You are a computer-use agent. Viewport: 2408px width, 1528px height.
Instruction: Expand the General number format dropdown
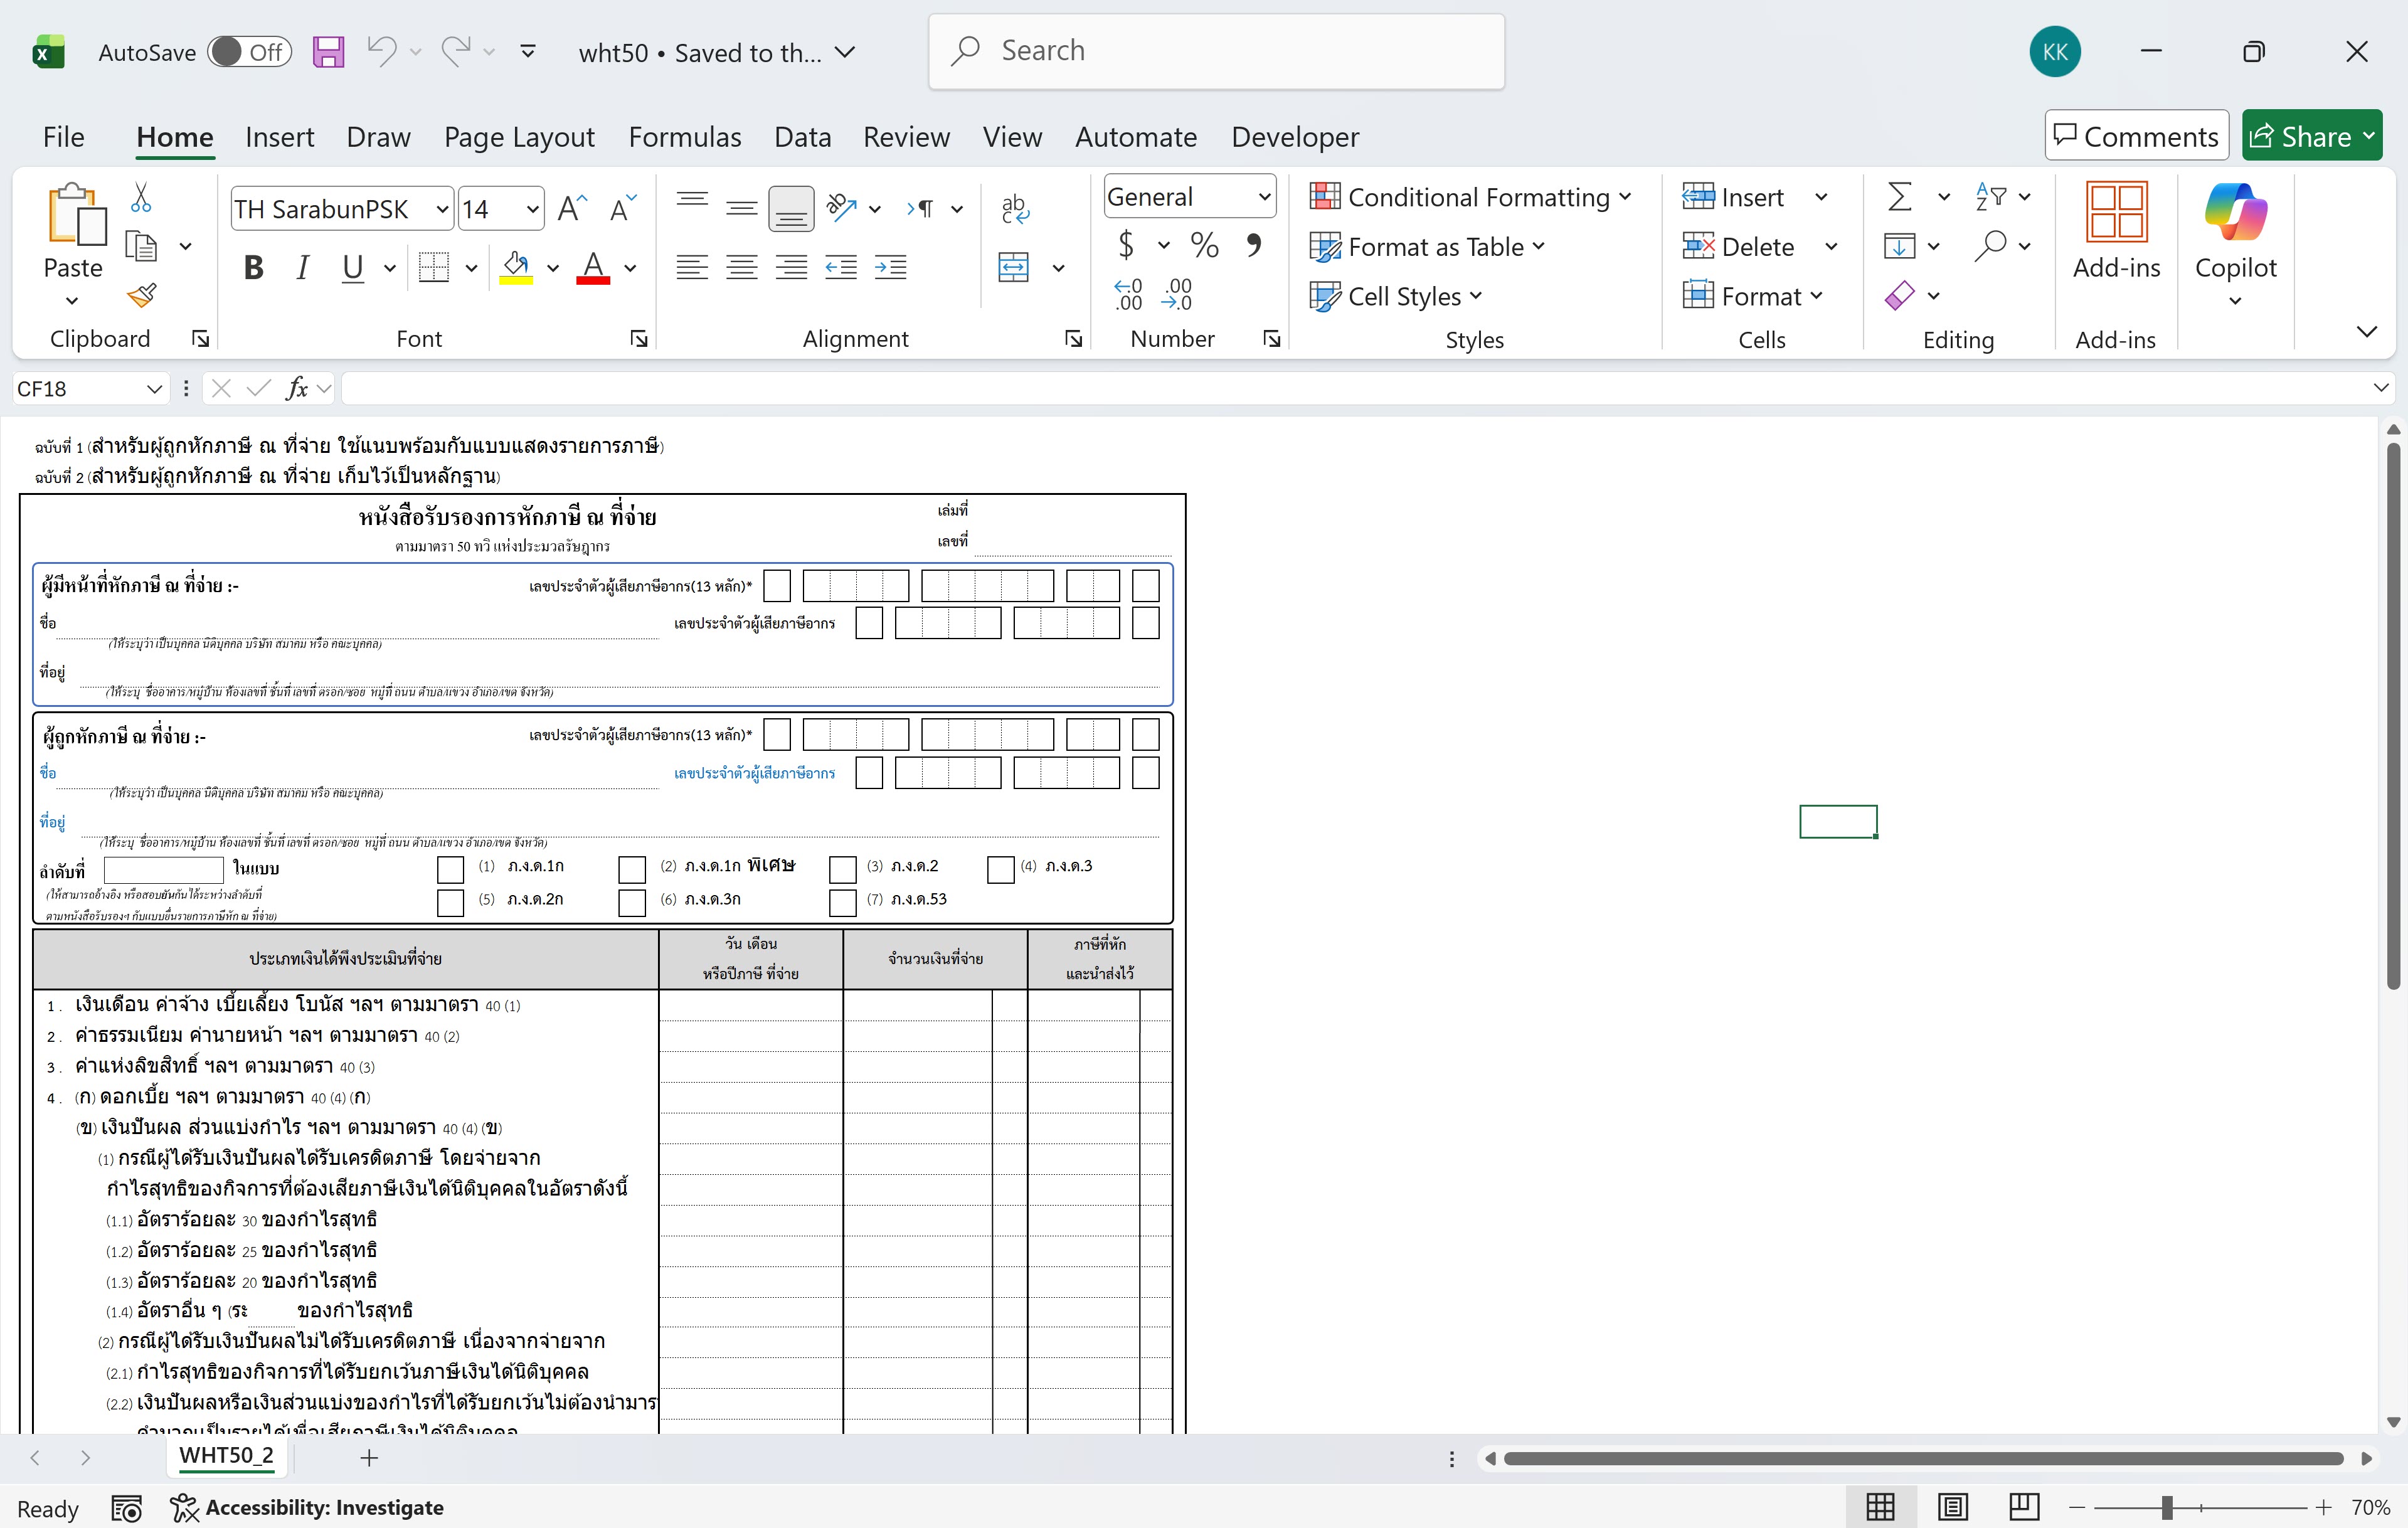1264,197
